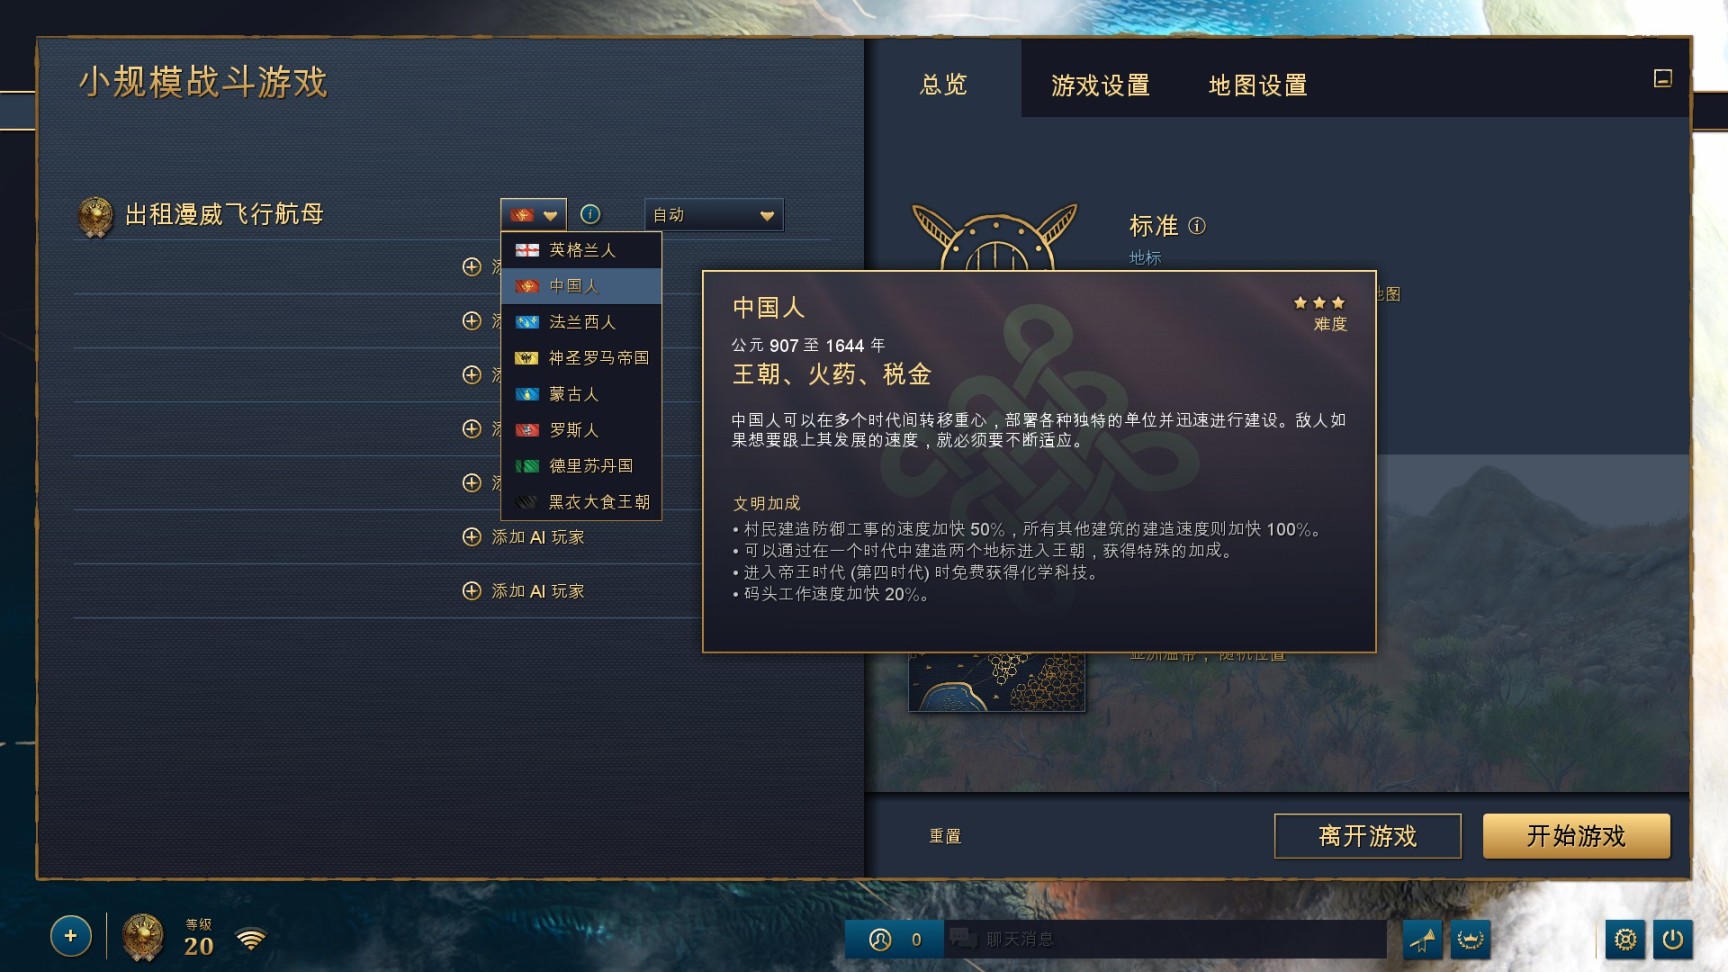Click the arrow icon next to the chat field
This screenshot has height=972, width=1728.
pos(1422,939)
